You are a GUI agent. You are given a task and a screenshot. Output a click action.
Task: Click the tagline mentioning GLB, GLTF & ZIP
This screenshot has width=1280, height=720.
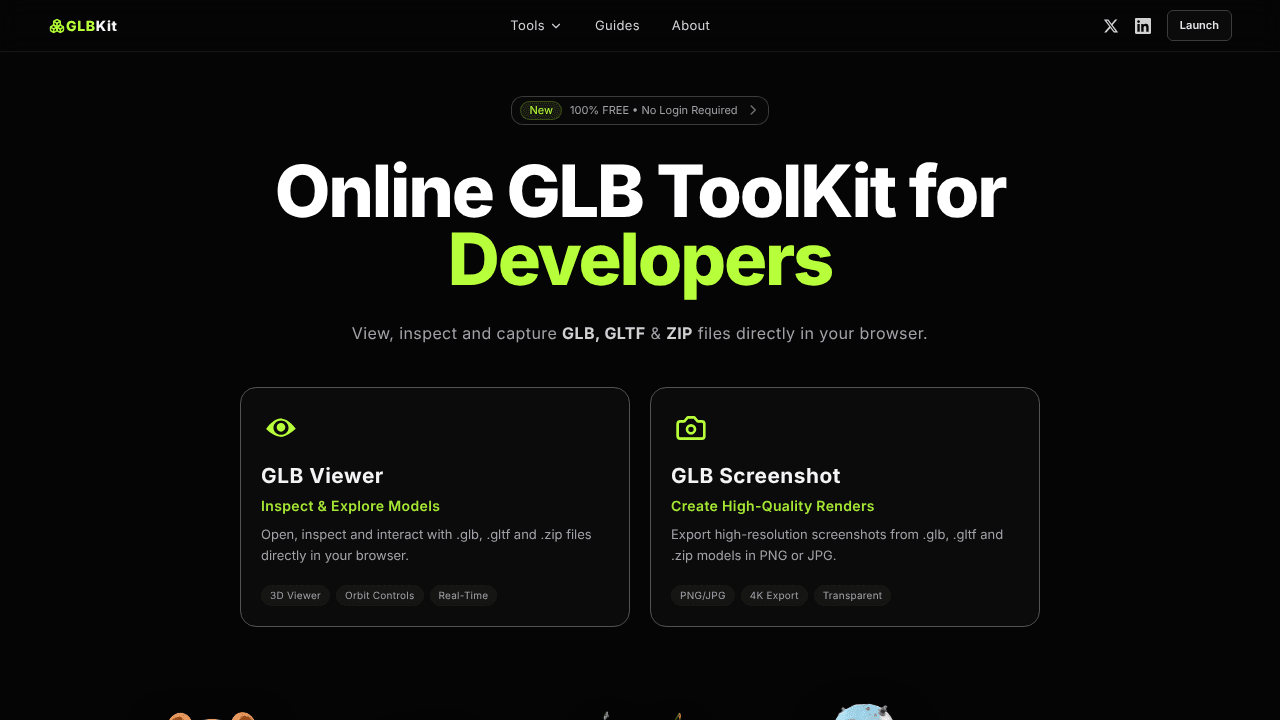640,333
